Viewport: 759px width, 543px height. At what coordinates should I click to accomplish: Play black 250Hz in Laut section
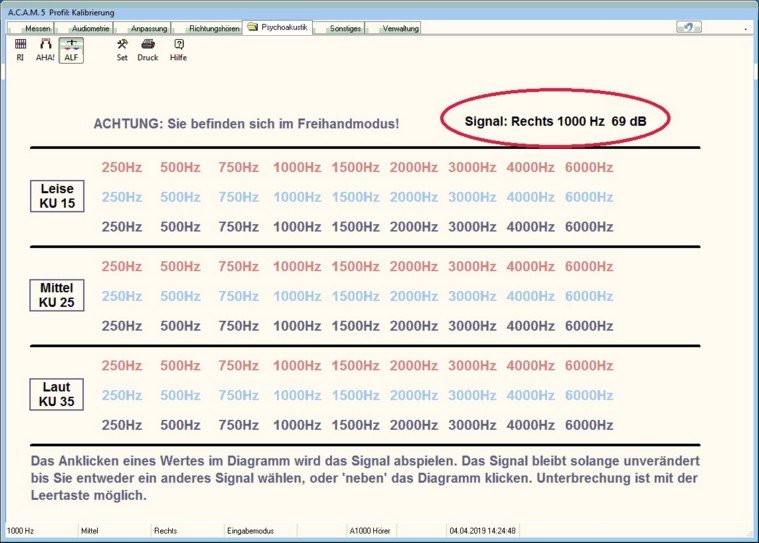pyautogui.click(x=121, y=425)
